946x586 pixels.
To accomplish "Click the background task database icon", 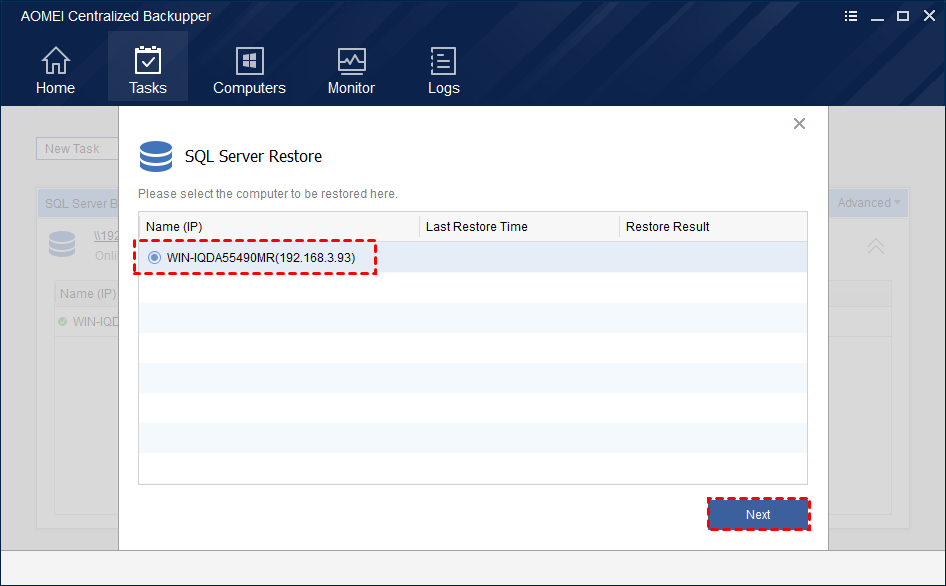I will pos(62,244).
